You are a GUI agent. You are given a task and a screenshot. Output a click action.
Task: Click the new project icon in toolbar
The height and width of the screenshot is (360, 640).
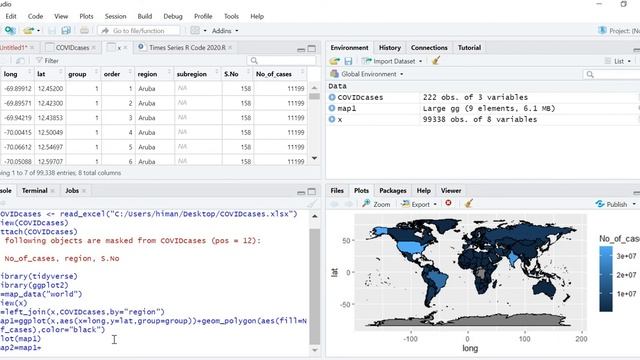coord(10,31)
